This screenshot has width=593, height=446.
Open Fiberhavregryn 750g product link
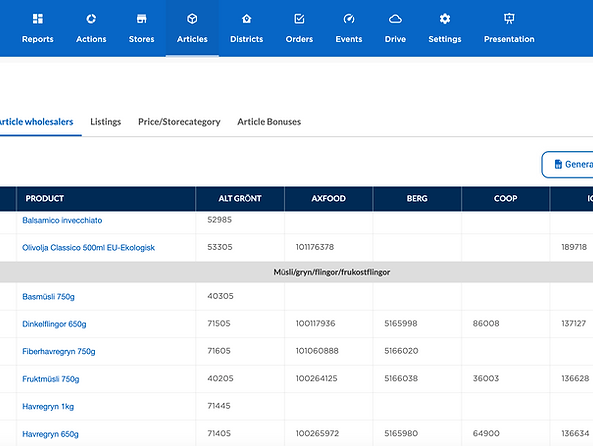(59, 351)
